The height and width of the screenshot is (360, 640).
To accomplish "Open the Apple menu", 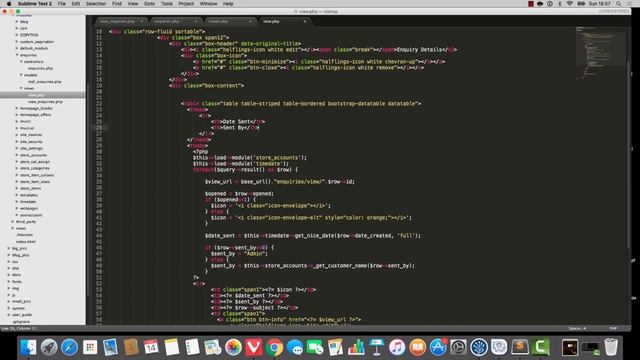I will (x=9, y=4).
